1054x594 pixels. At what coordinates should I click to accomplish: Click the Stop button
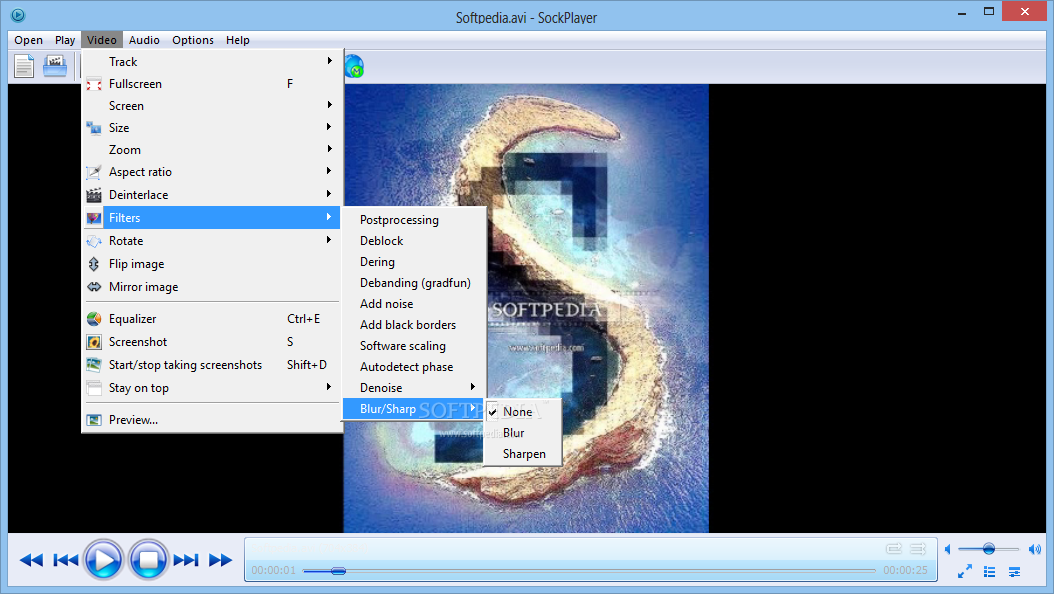point(148,559)
